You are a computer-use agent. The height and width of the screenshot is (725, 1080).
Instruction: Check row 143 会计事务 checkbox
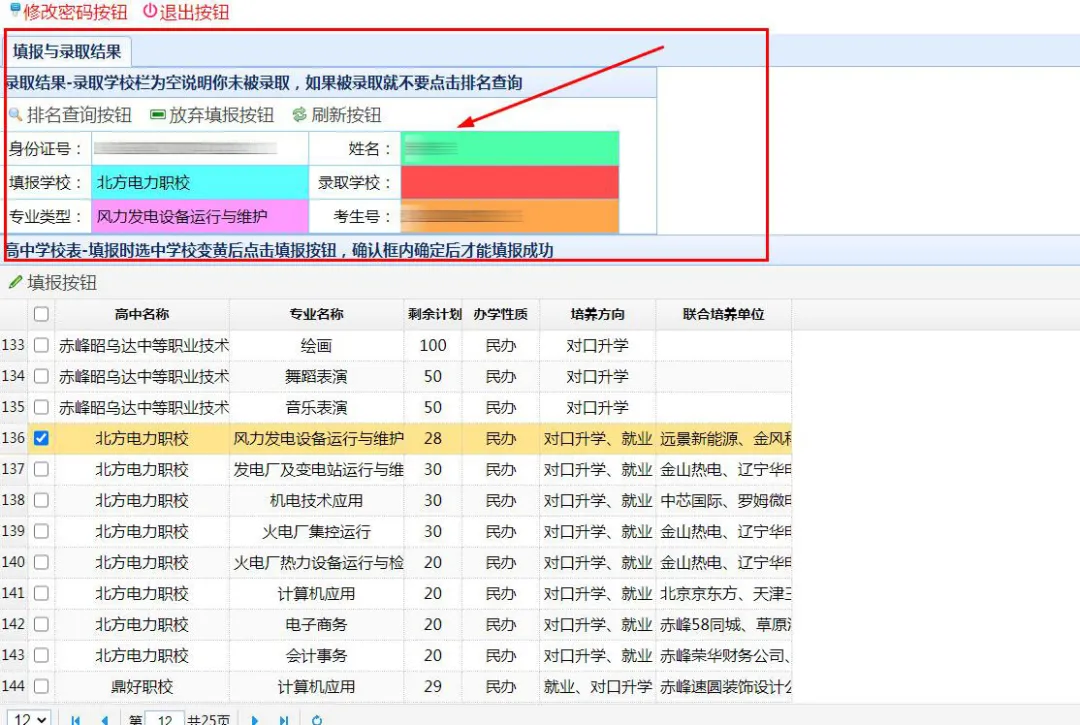[x=41, y=655]
